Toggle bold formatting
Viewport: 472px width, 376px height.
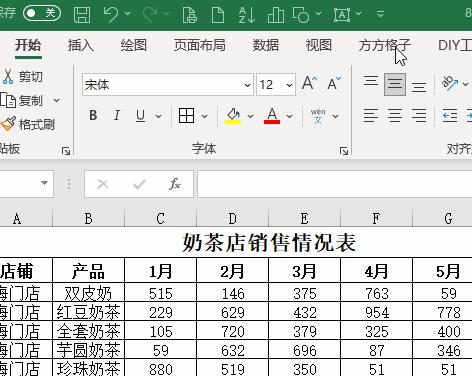(x=93, y=115)
